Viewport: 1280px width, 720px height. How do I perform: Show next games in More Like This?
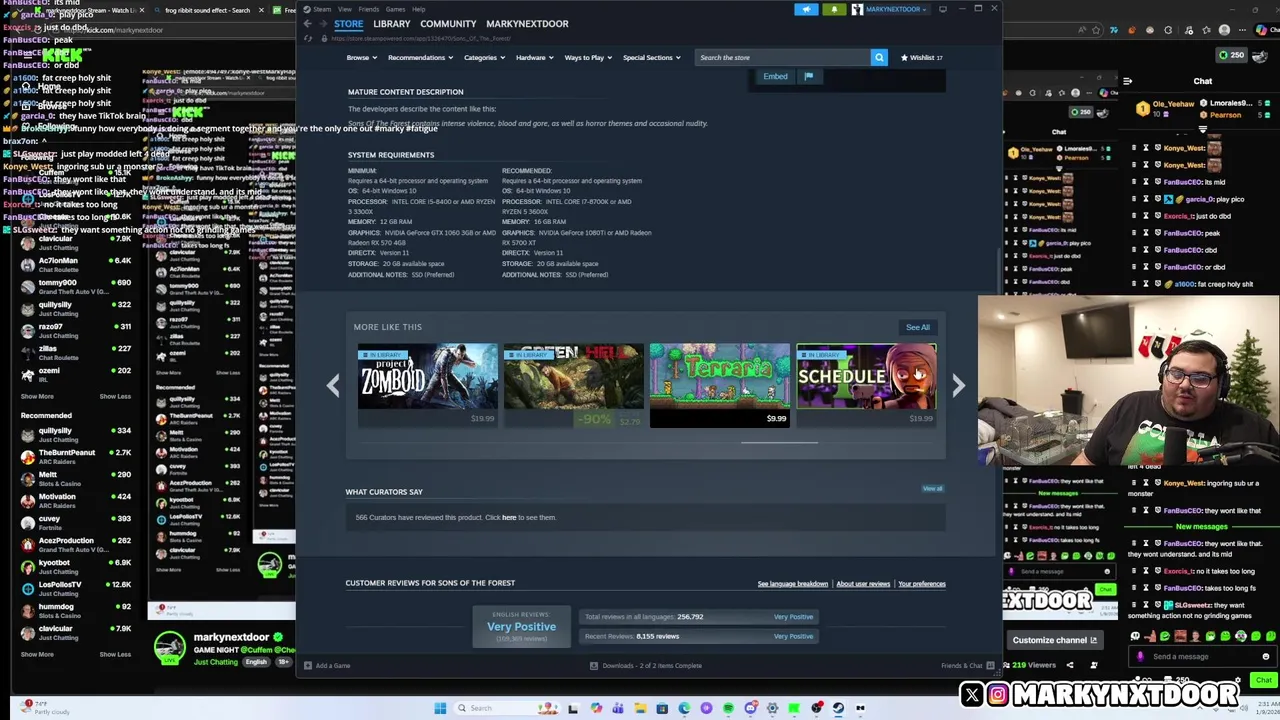coord(958,386)
